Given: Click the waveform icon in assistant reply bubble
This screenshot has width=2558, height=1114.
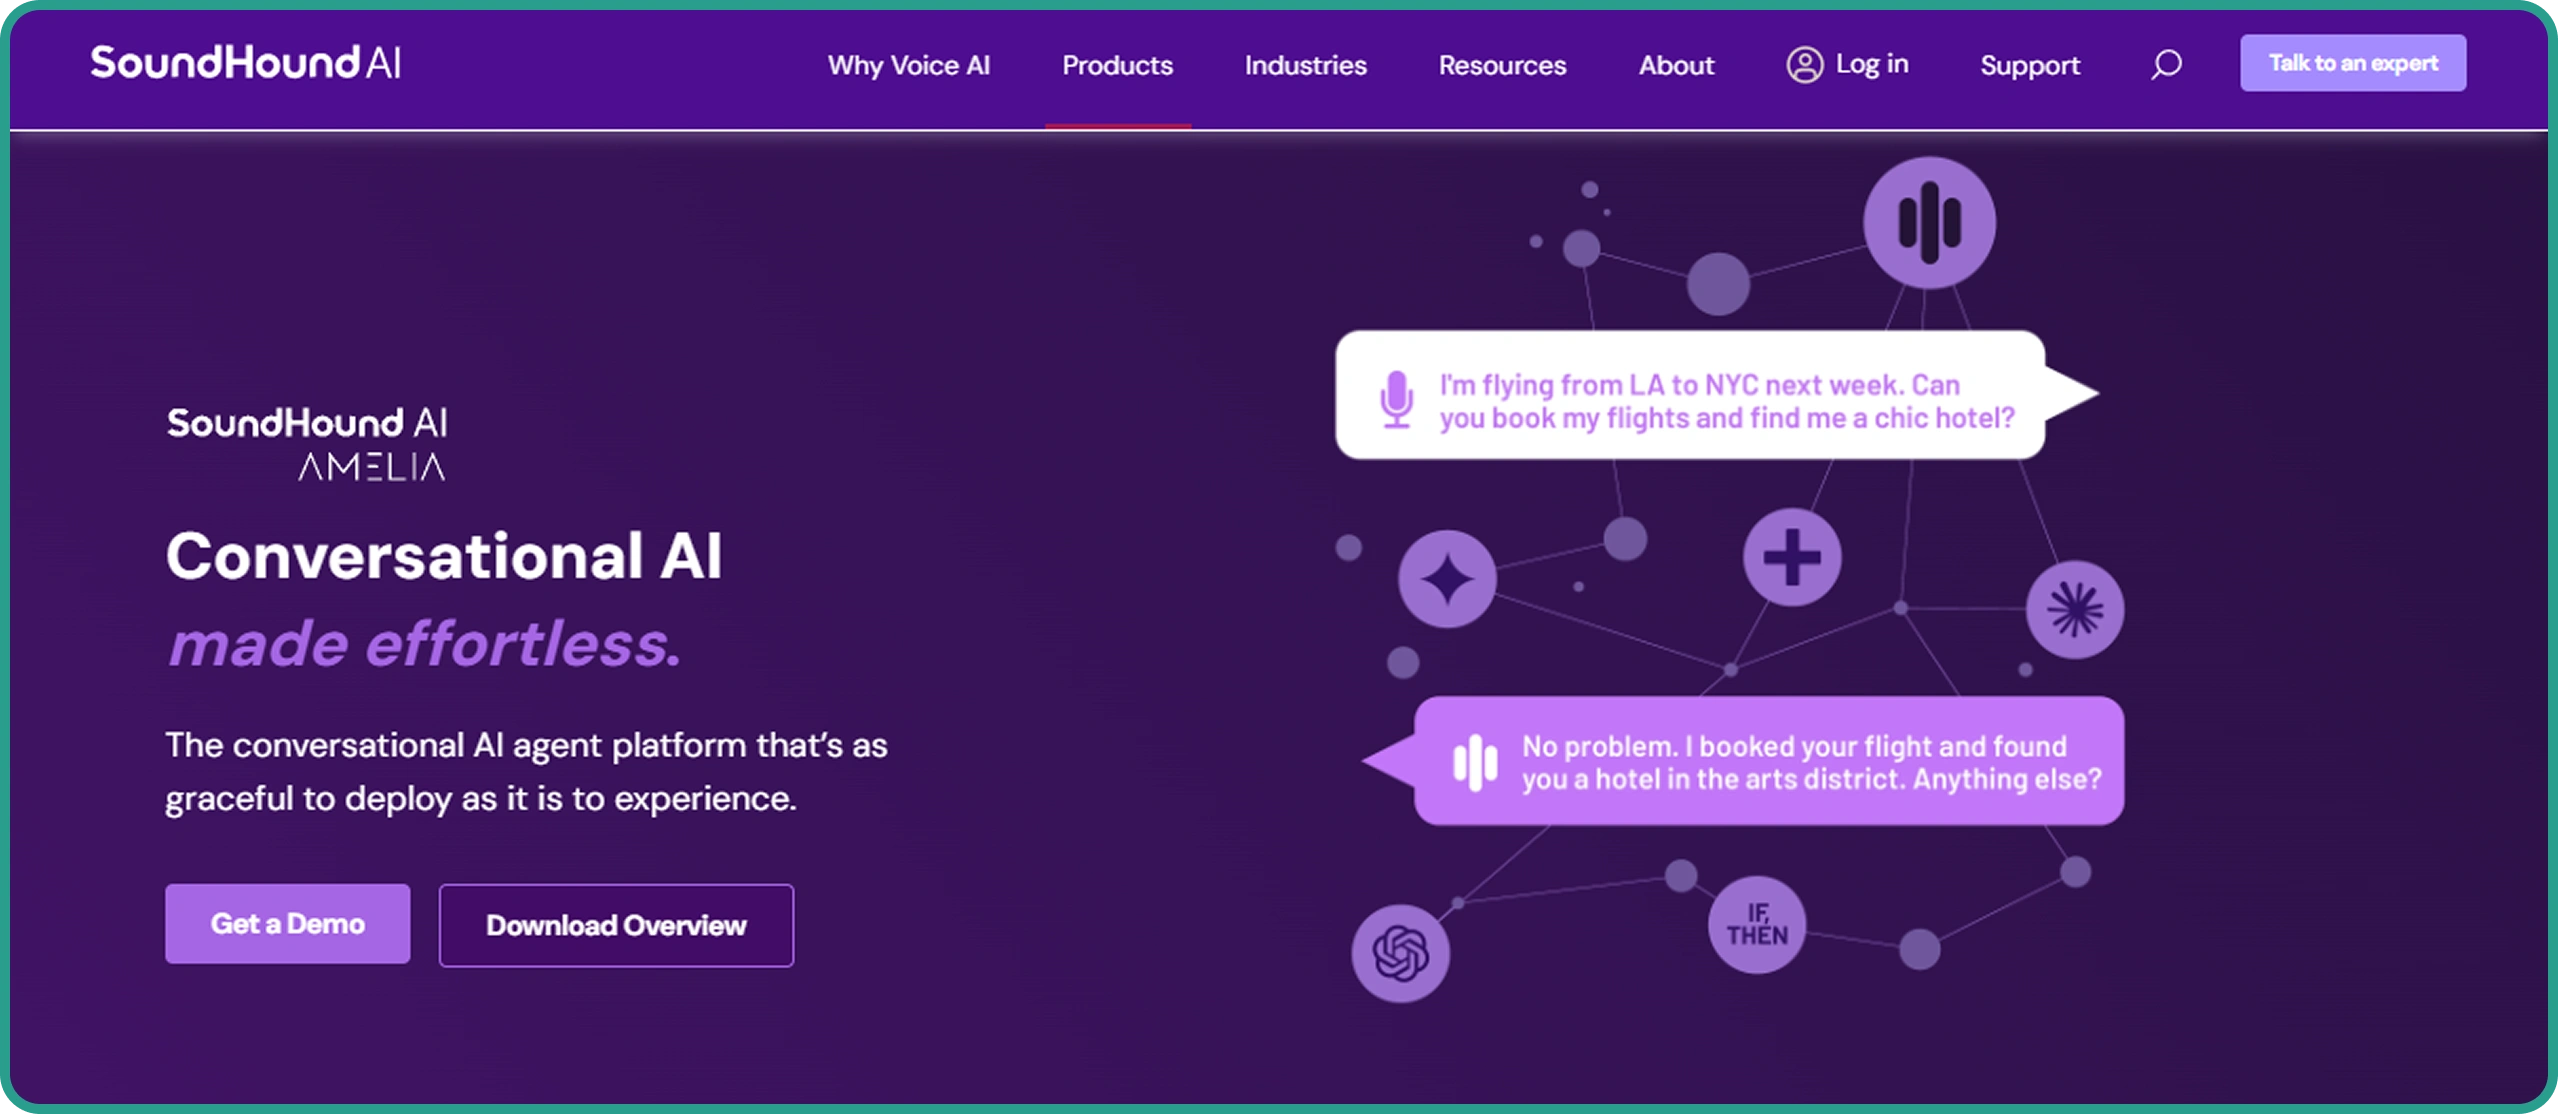Looking at the screenshot, I should (1475, 763).
